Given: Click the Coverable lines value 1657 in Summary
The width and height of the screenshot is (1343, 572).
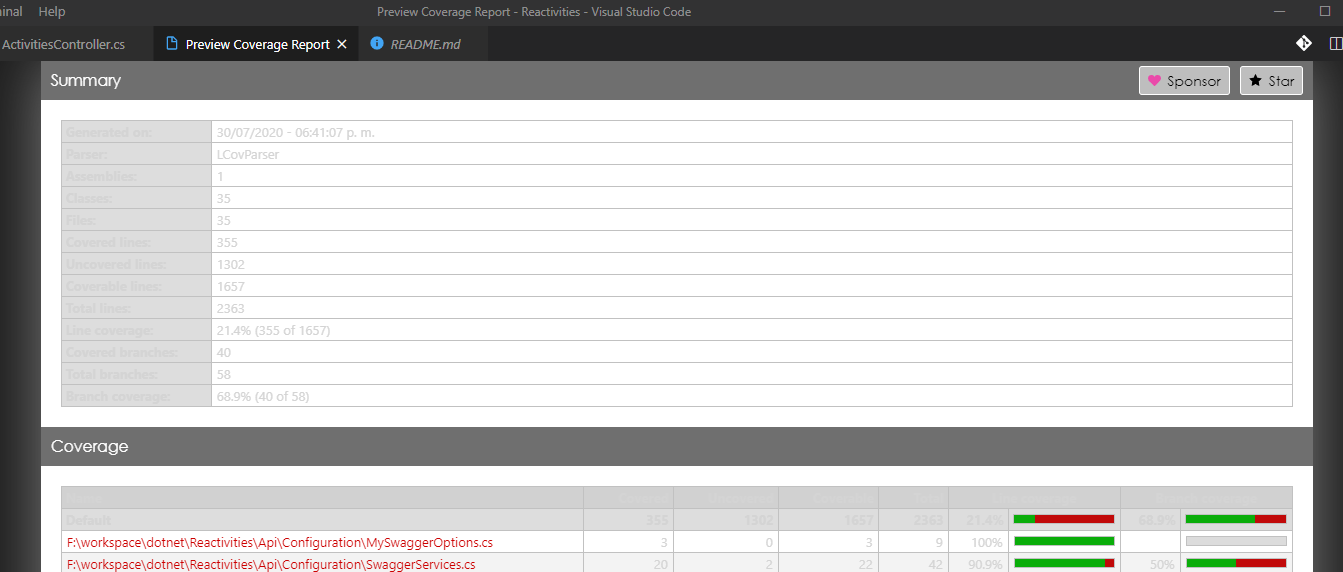Looking at the screenshot, I should coord(231,286).
